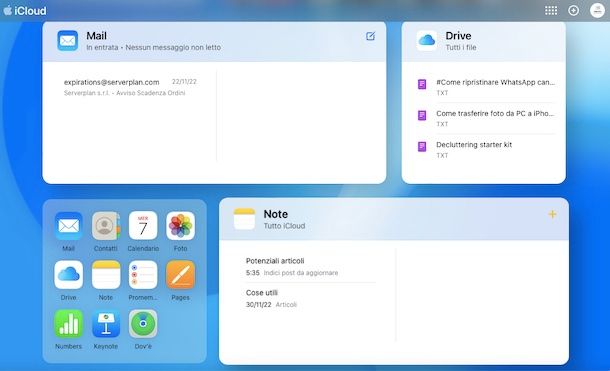610x371 pixels.
Task: Launch Promemoria from the app grid
Action: click(x=143, y=275)
